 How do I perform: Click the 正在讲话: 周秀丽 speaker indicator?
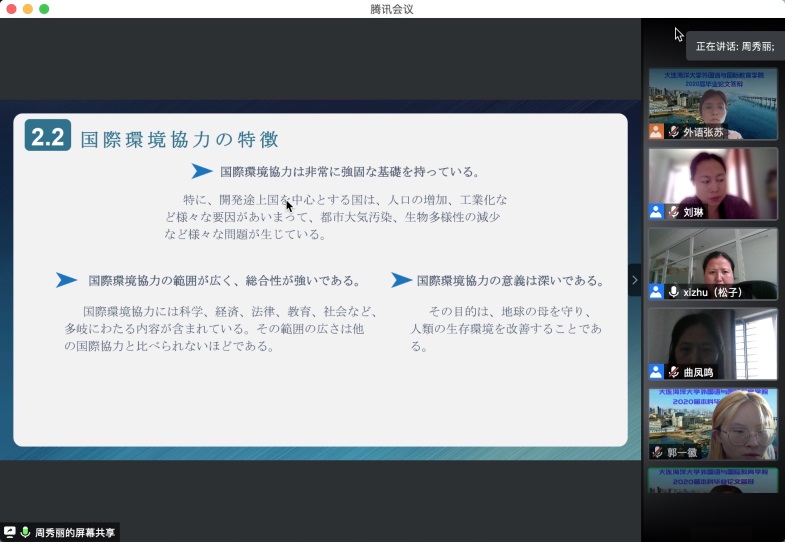click(x=734, y=46)
